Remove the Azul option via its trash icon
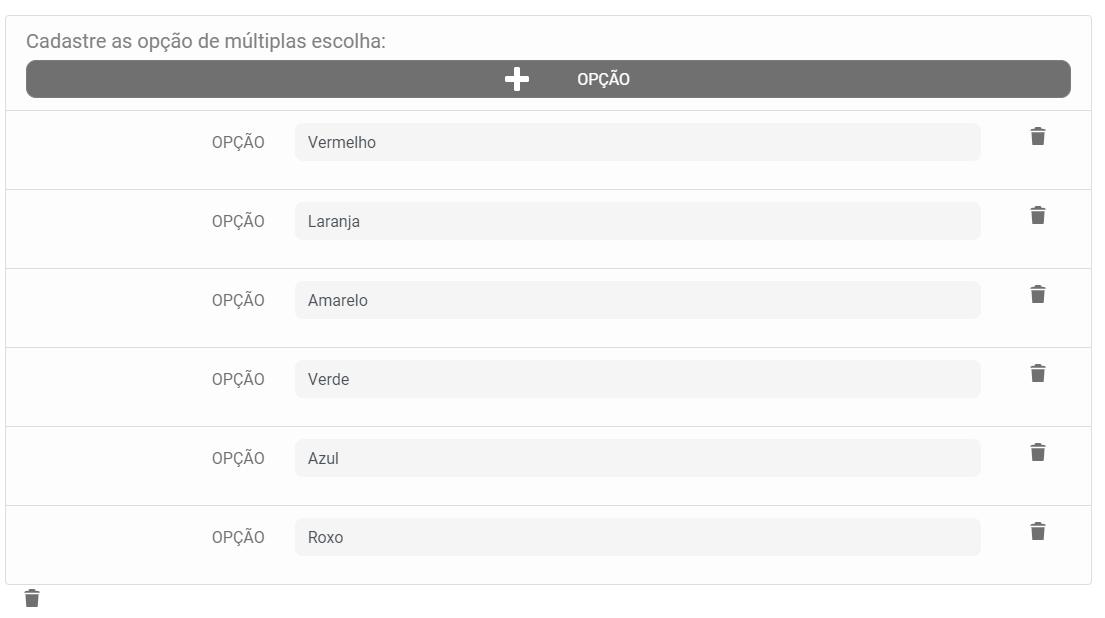This screenshot has height=618, width=1105. point(1038,453)
